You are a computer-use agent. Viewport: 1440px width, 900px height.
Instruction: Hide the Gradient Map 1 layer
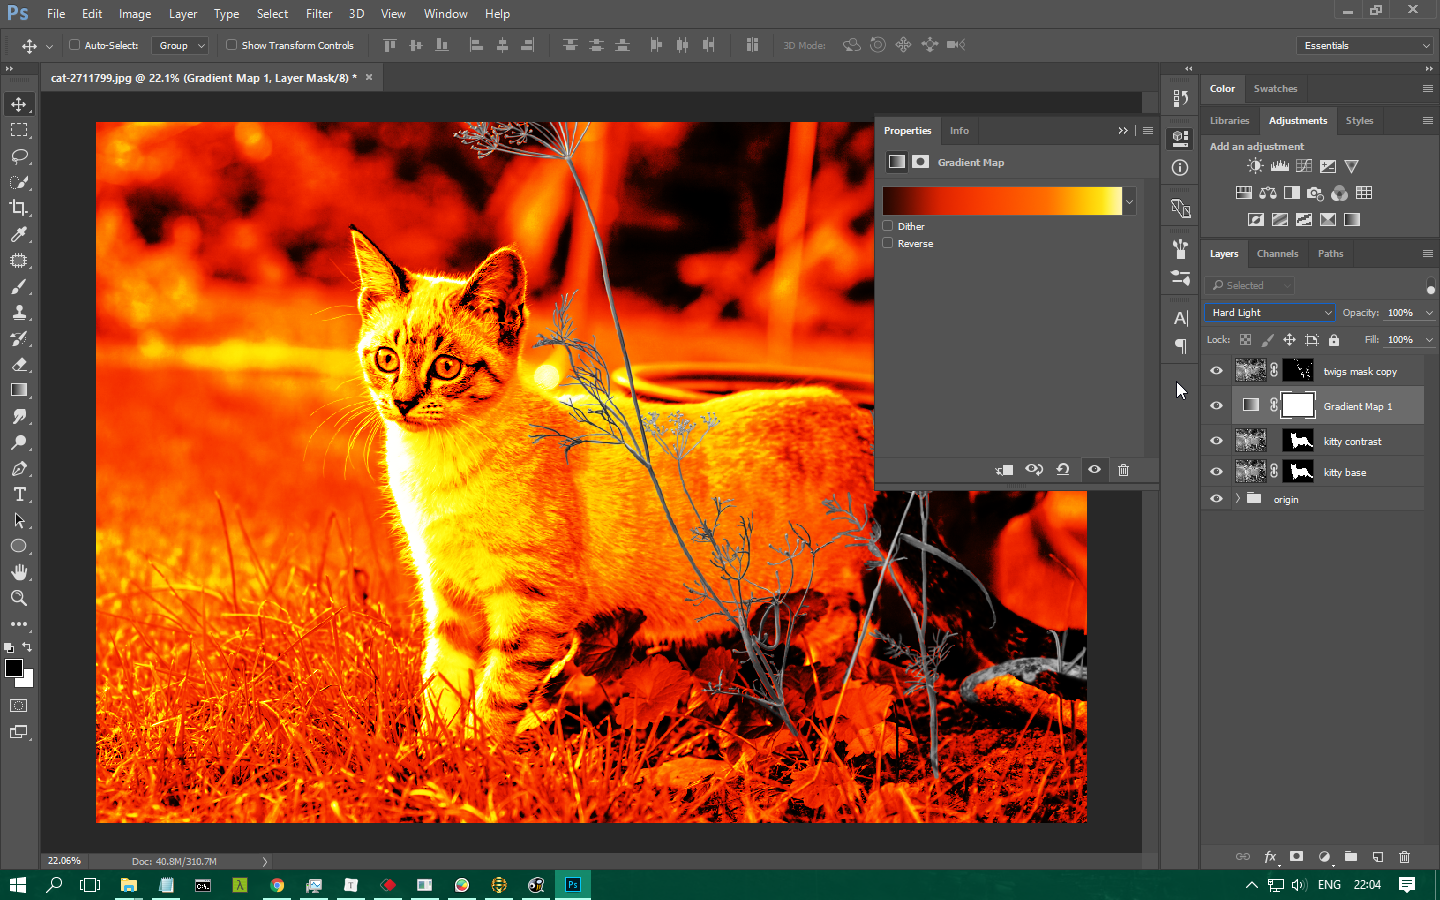pos(1216,406)
